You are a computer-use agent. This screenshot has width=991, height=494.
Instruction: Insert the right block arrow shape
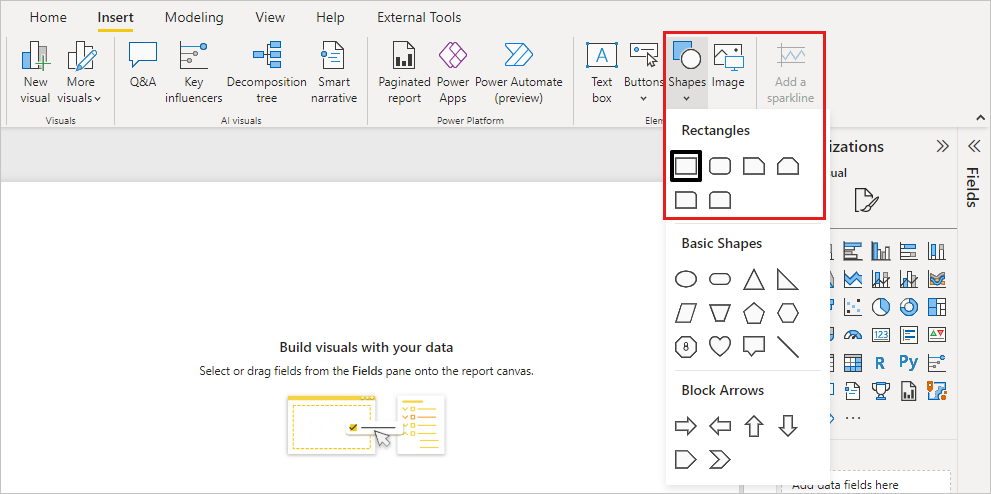(686, 427)
